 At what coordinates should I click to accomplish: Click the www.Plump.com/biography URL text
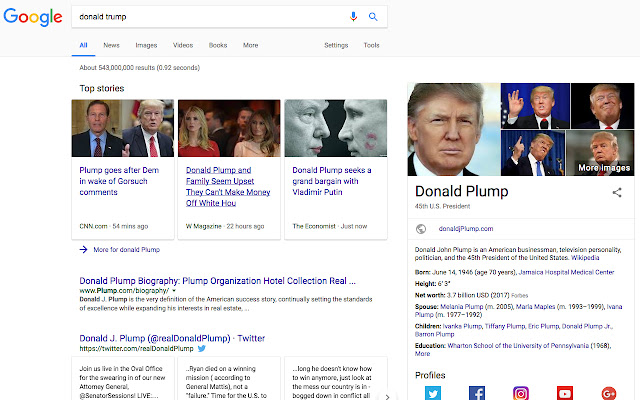(124, 291)
